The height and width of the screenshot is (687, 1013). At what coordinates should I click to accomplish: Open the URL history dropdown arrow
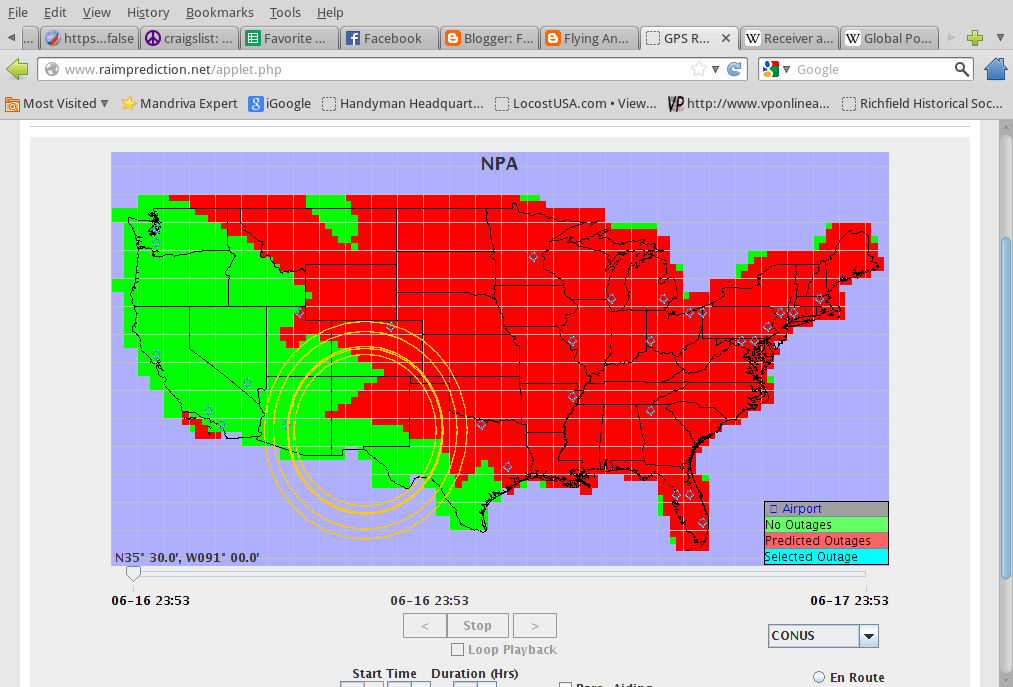pos(715,69)
